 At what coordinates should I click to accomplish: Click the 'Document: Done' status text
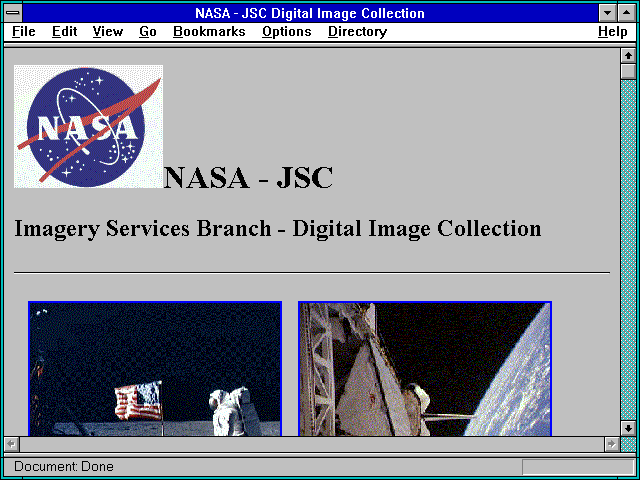coord(64,467)
